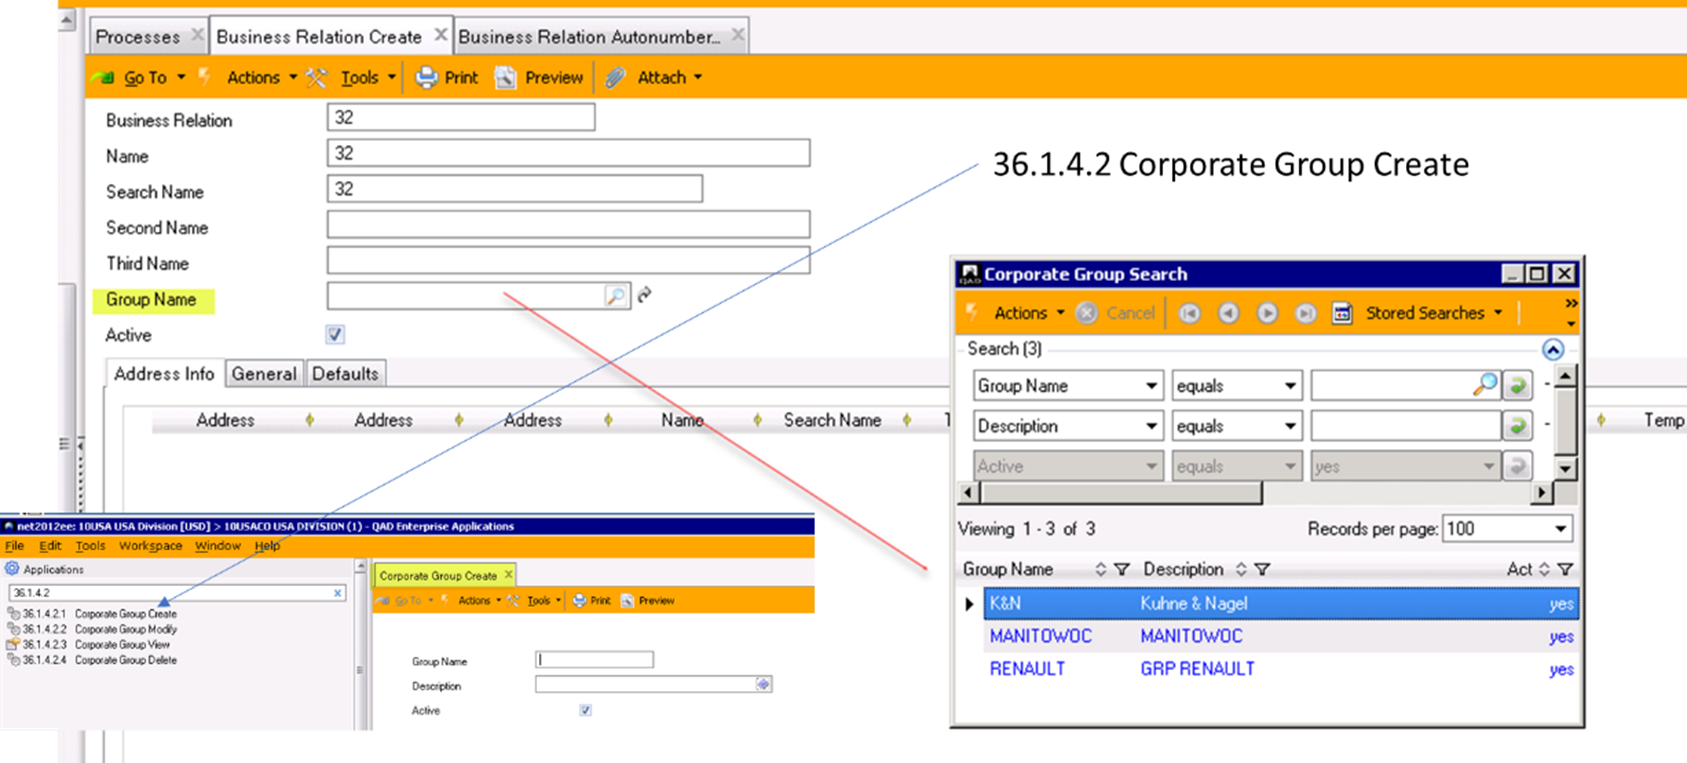
Task: Toggle Active checkbox in Corporate Group Create
Action: pyautogui.click(x=585, y=710)
